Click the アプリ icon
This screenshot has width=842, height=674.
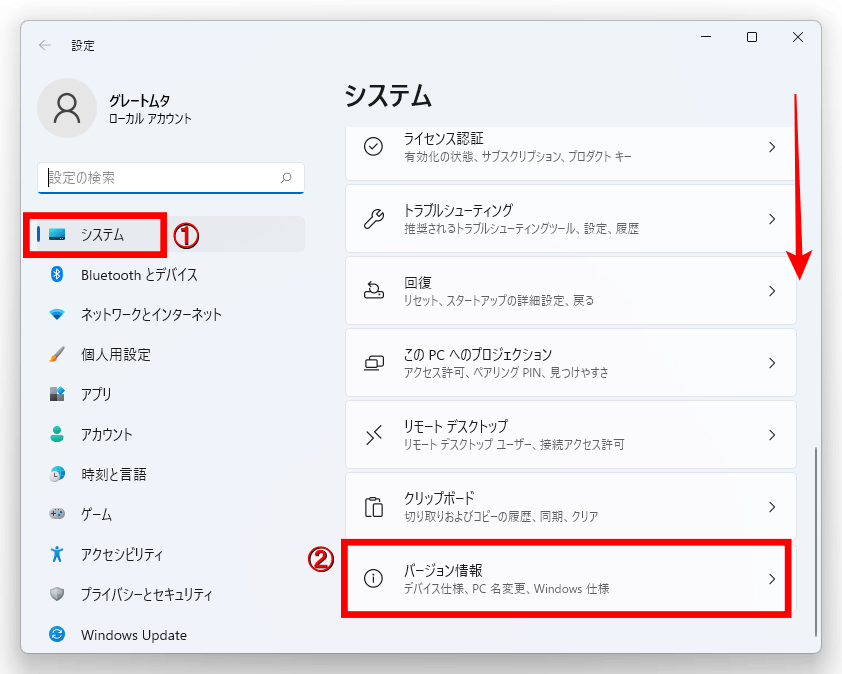[x=57, y=394]
